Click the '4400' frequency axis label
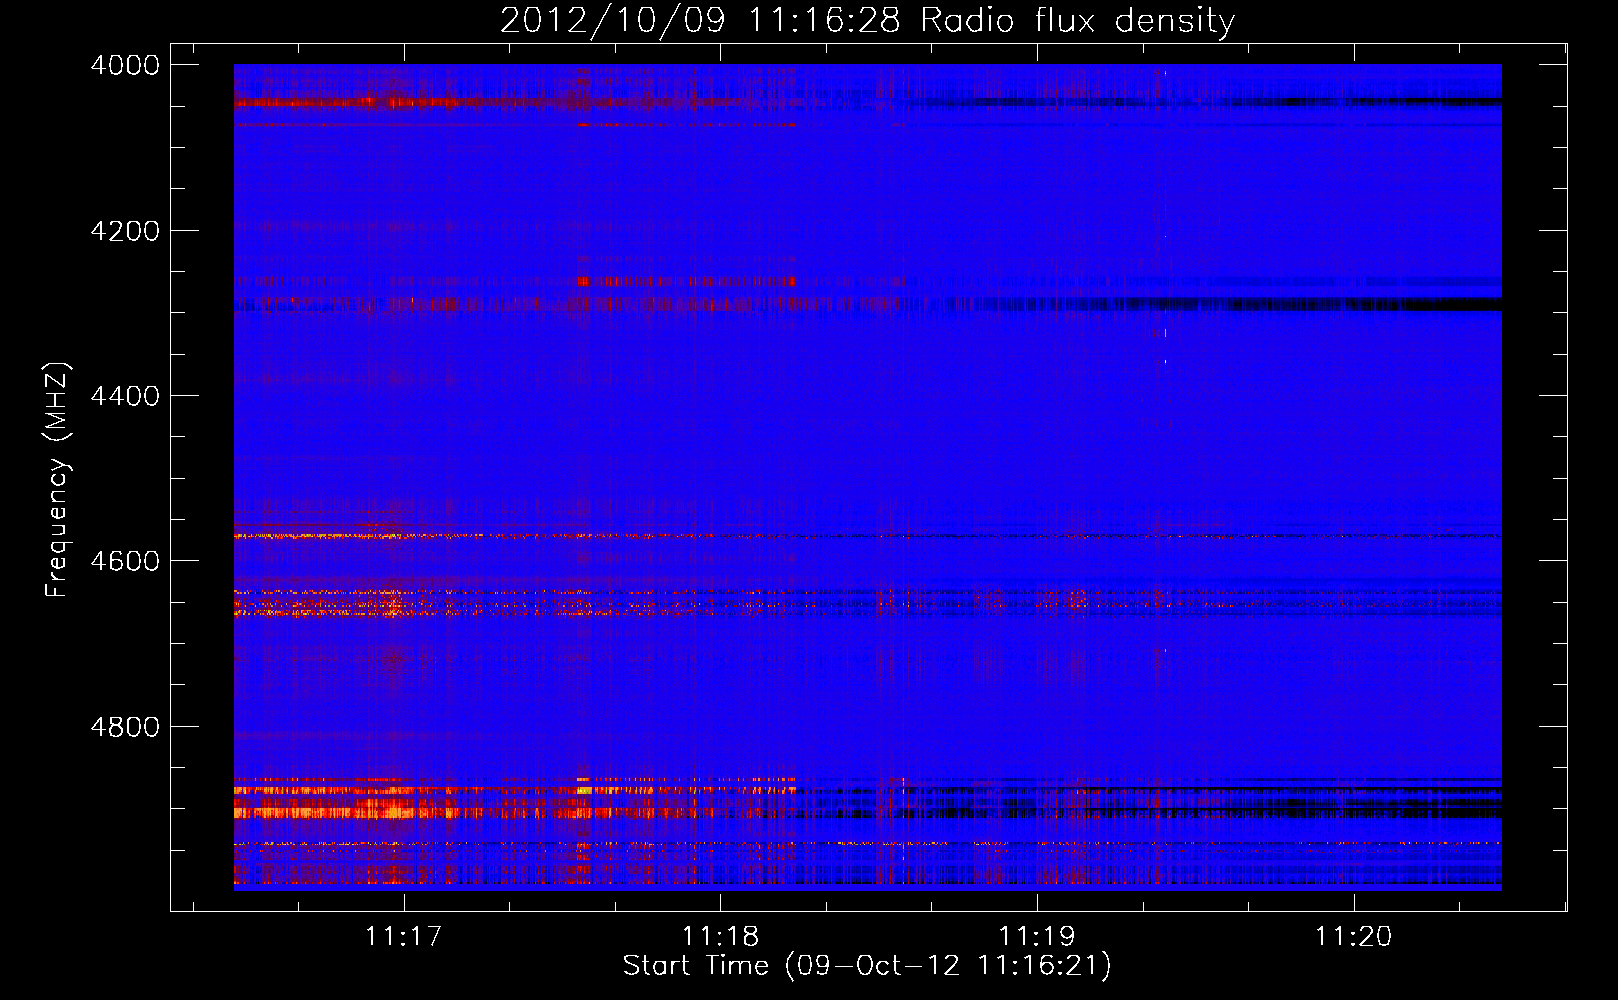 tap(125, 396)
